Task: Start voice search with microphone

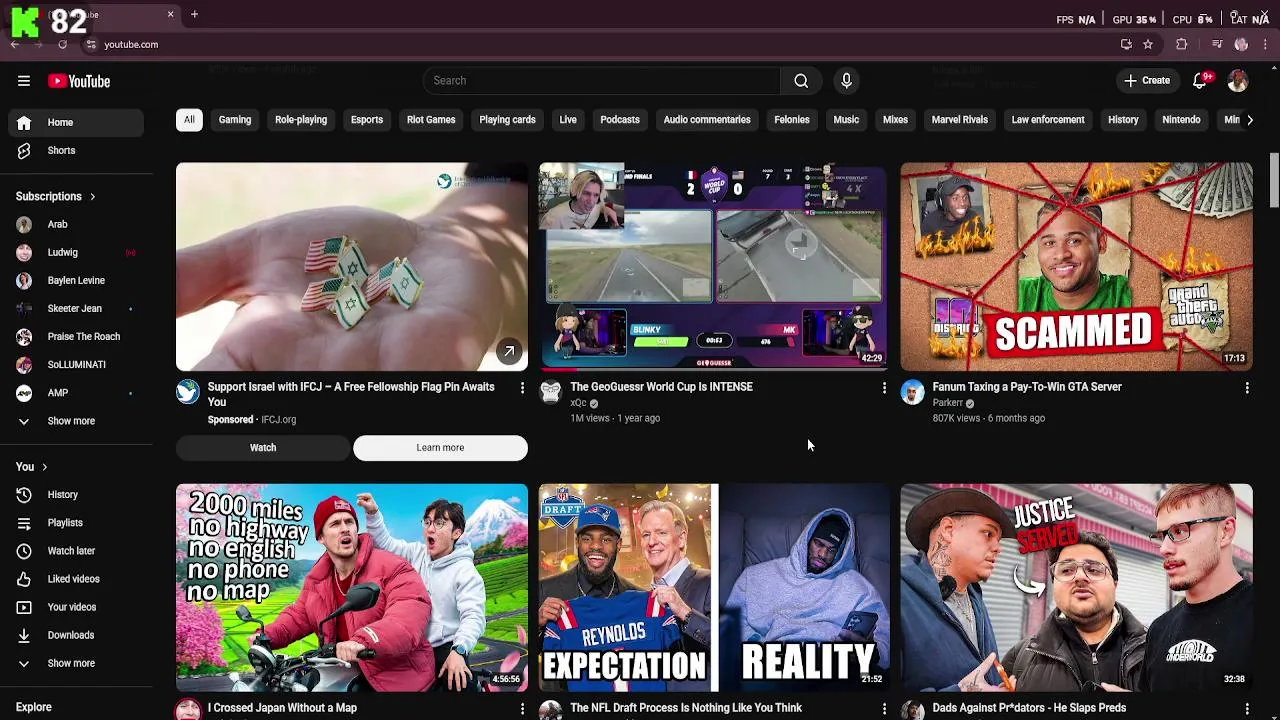Action: [846, 81]
